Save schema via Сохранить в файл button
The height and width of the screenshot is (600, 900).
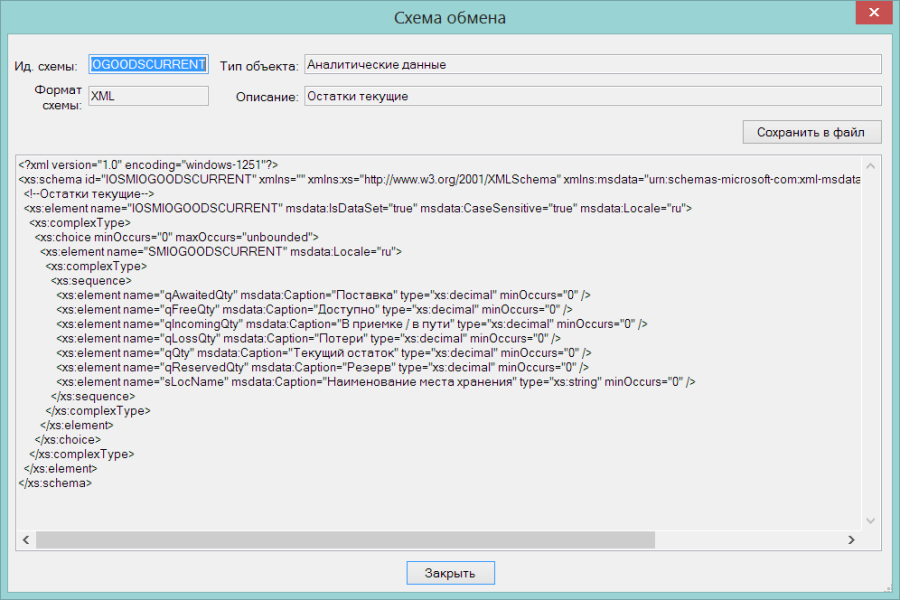(812, 132)
